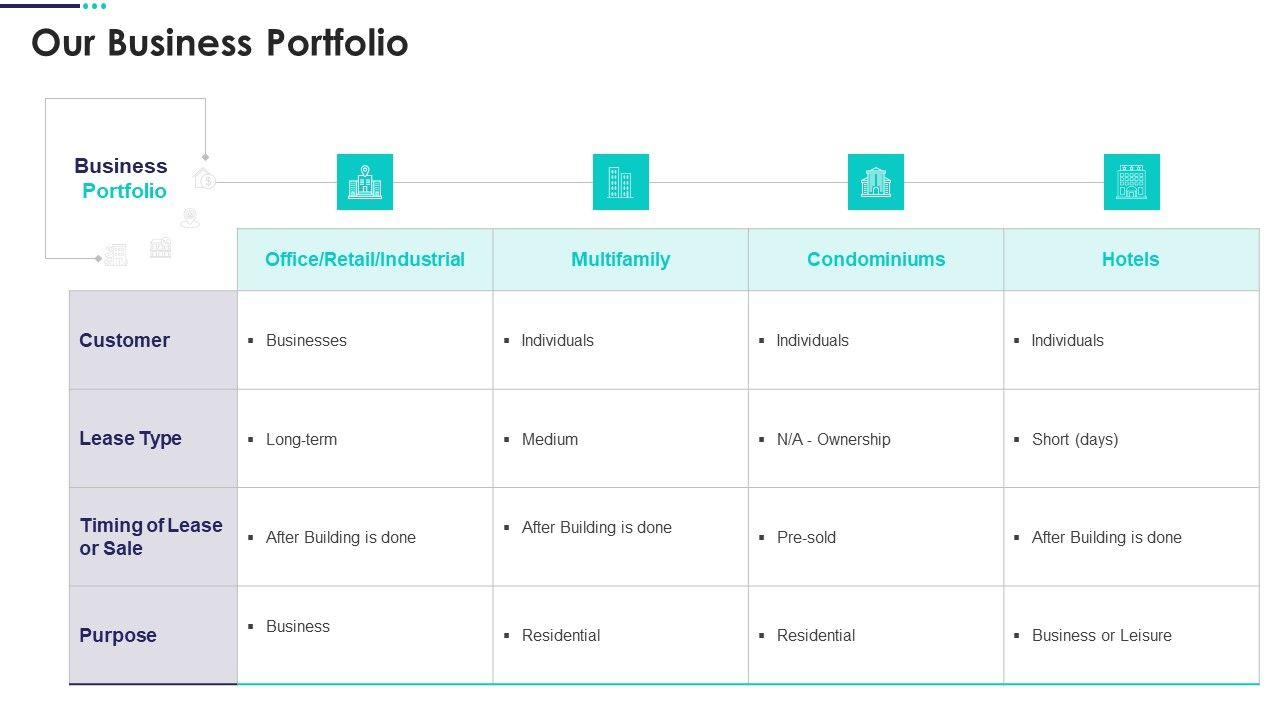1280x720 pixels.
Task: Click the faint house with dollar icon
Action: [204, 179]
